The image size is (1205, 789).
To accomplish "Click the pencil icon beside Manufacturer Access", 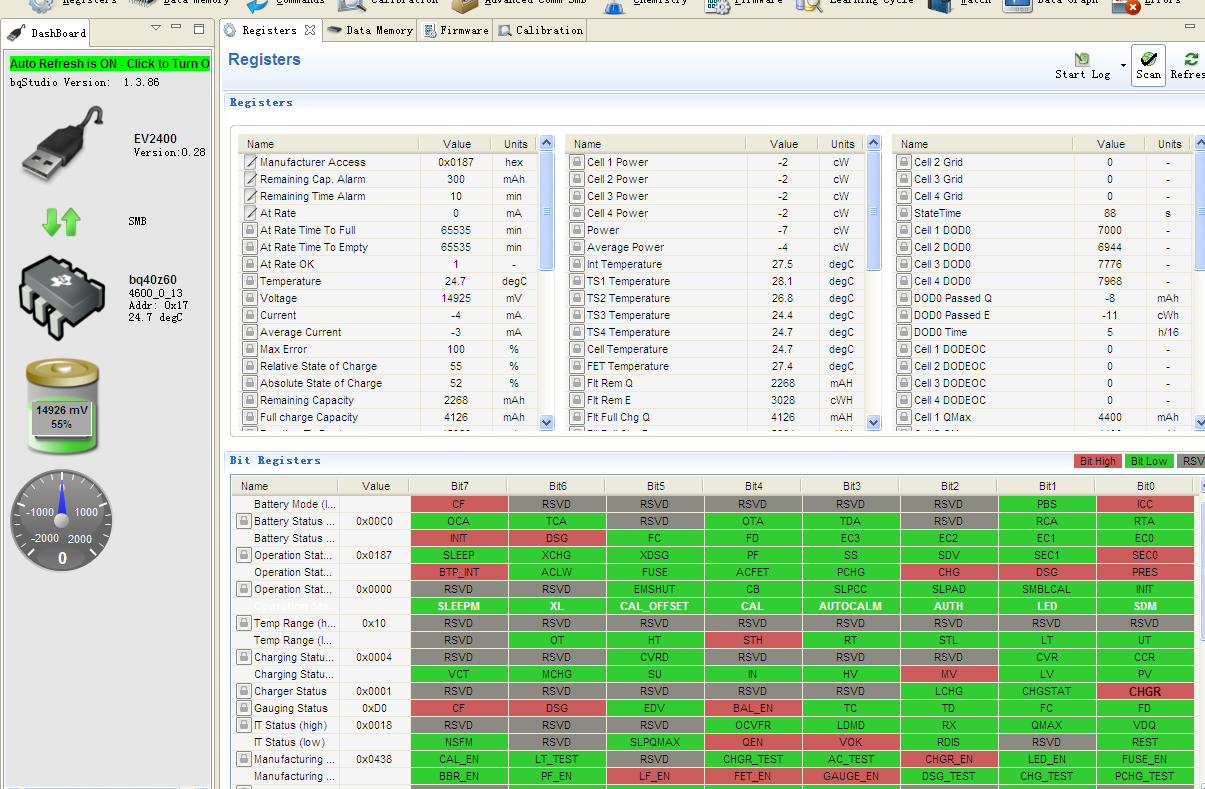I will 251,162.
